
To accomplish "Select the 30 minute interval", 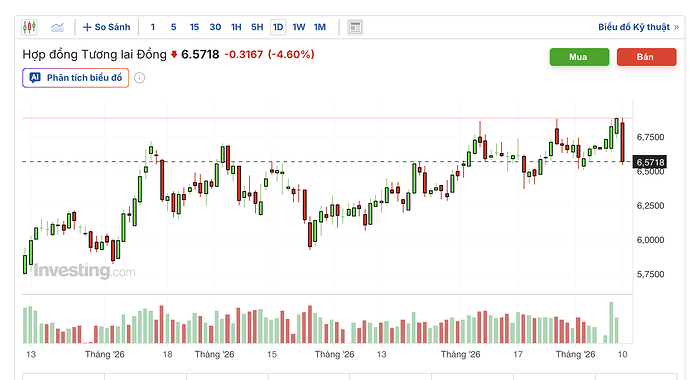I will (x=215, y=27).
